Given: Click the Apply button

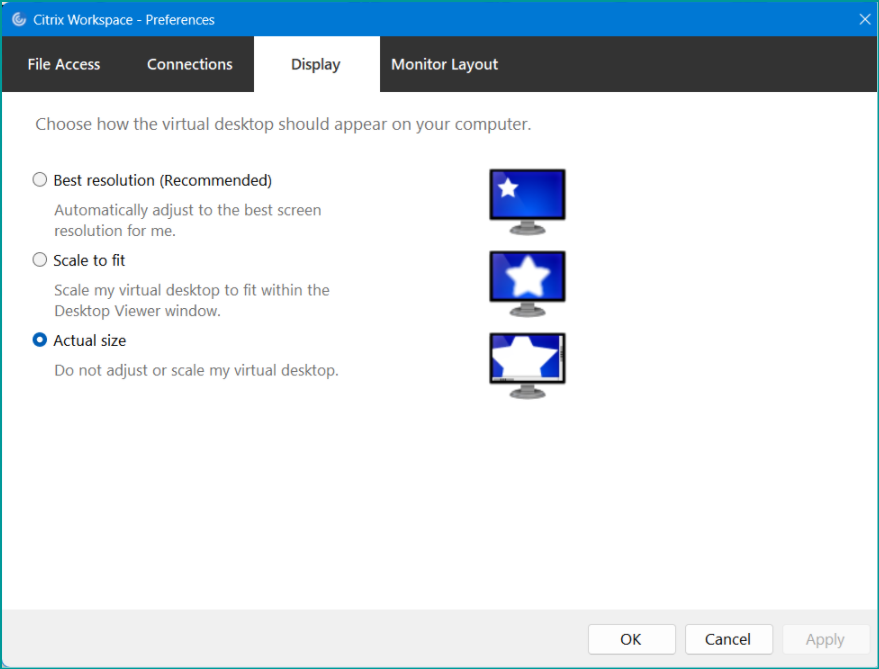Looking at the screenshot, I should pyautogui.click(x=825, y=639).
